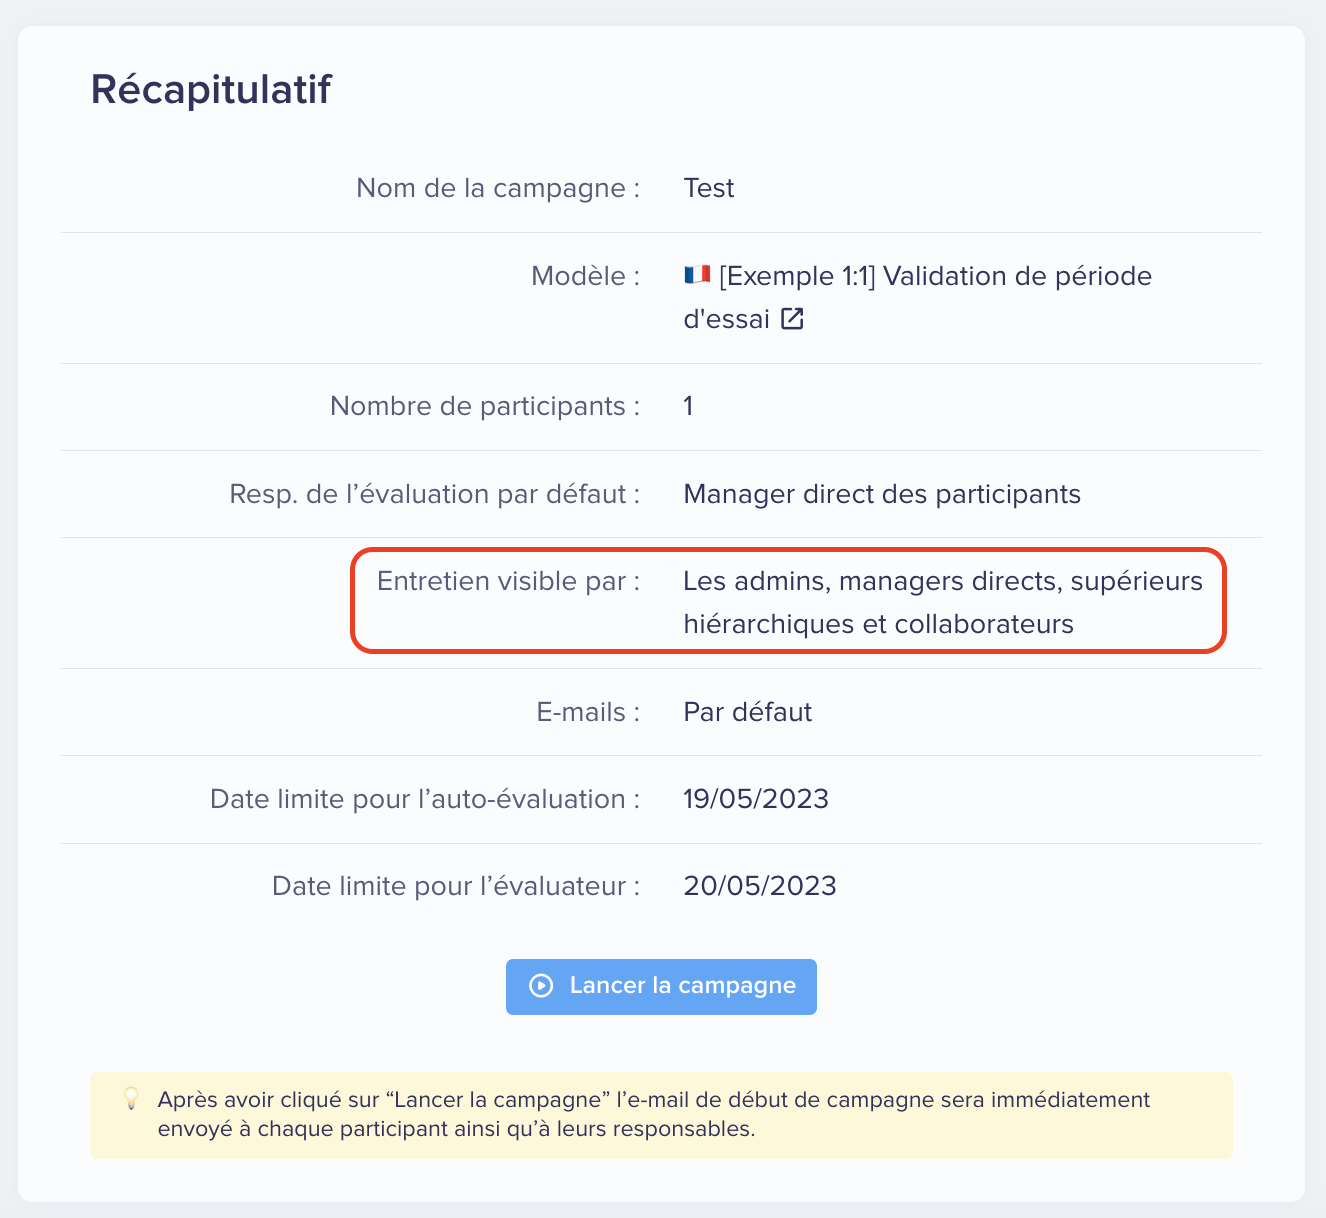Click the Nombre de participants label
The image size is (1326, 1218).
click(x=485, y=406)
